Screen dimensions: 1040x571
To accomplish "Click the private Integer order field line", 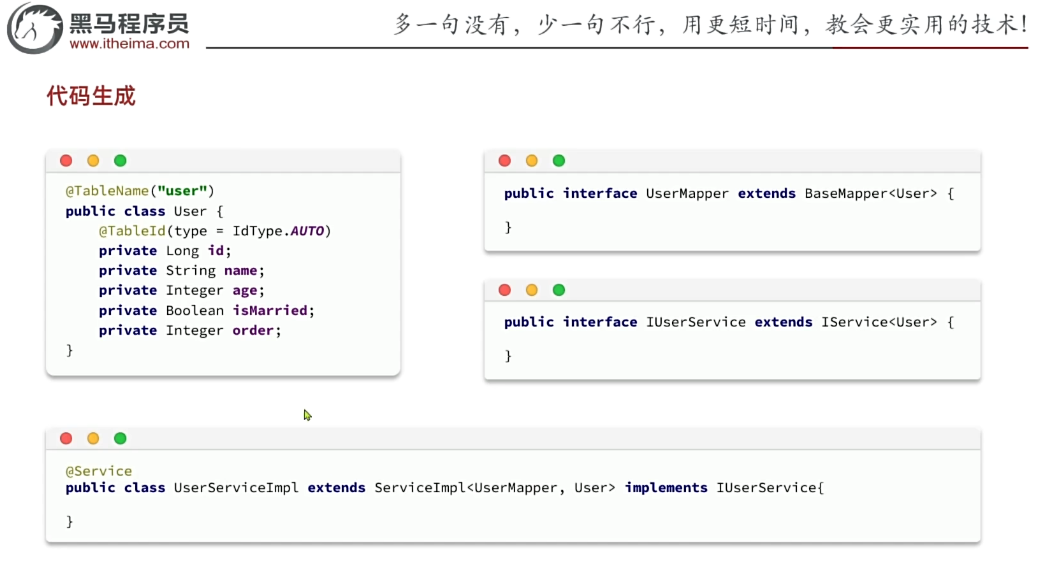I will 190,330.
